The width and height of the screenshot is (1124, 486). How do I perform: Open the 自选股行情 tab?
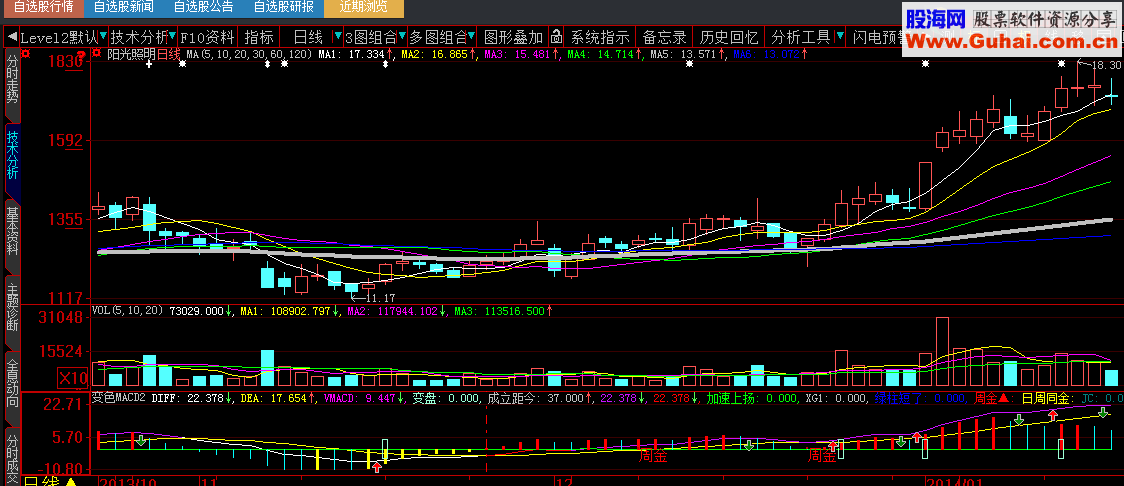[44, 8]
